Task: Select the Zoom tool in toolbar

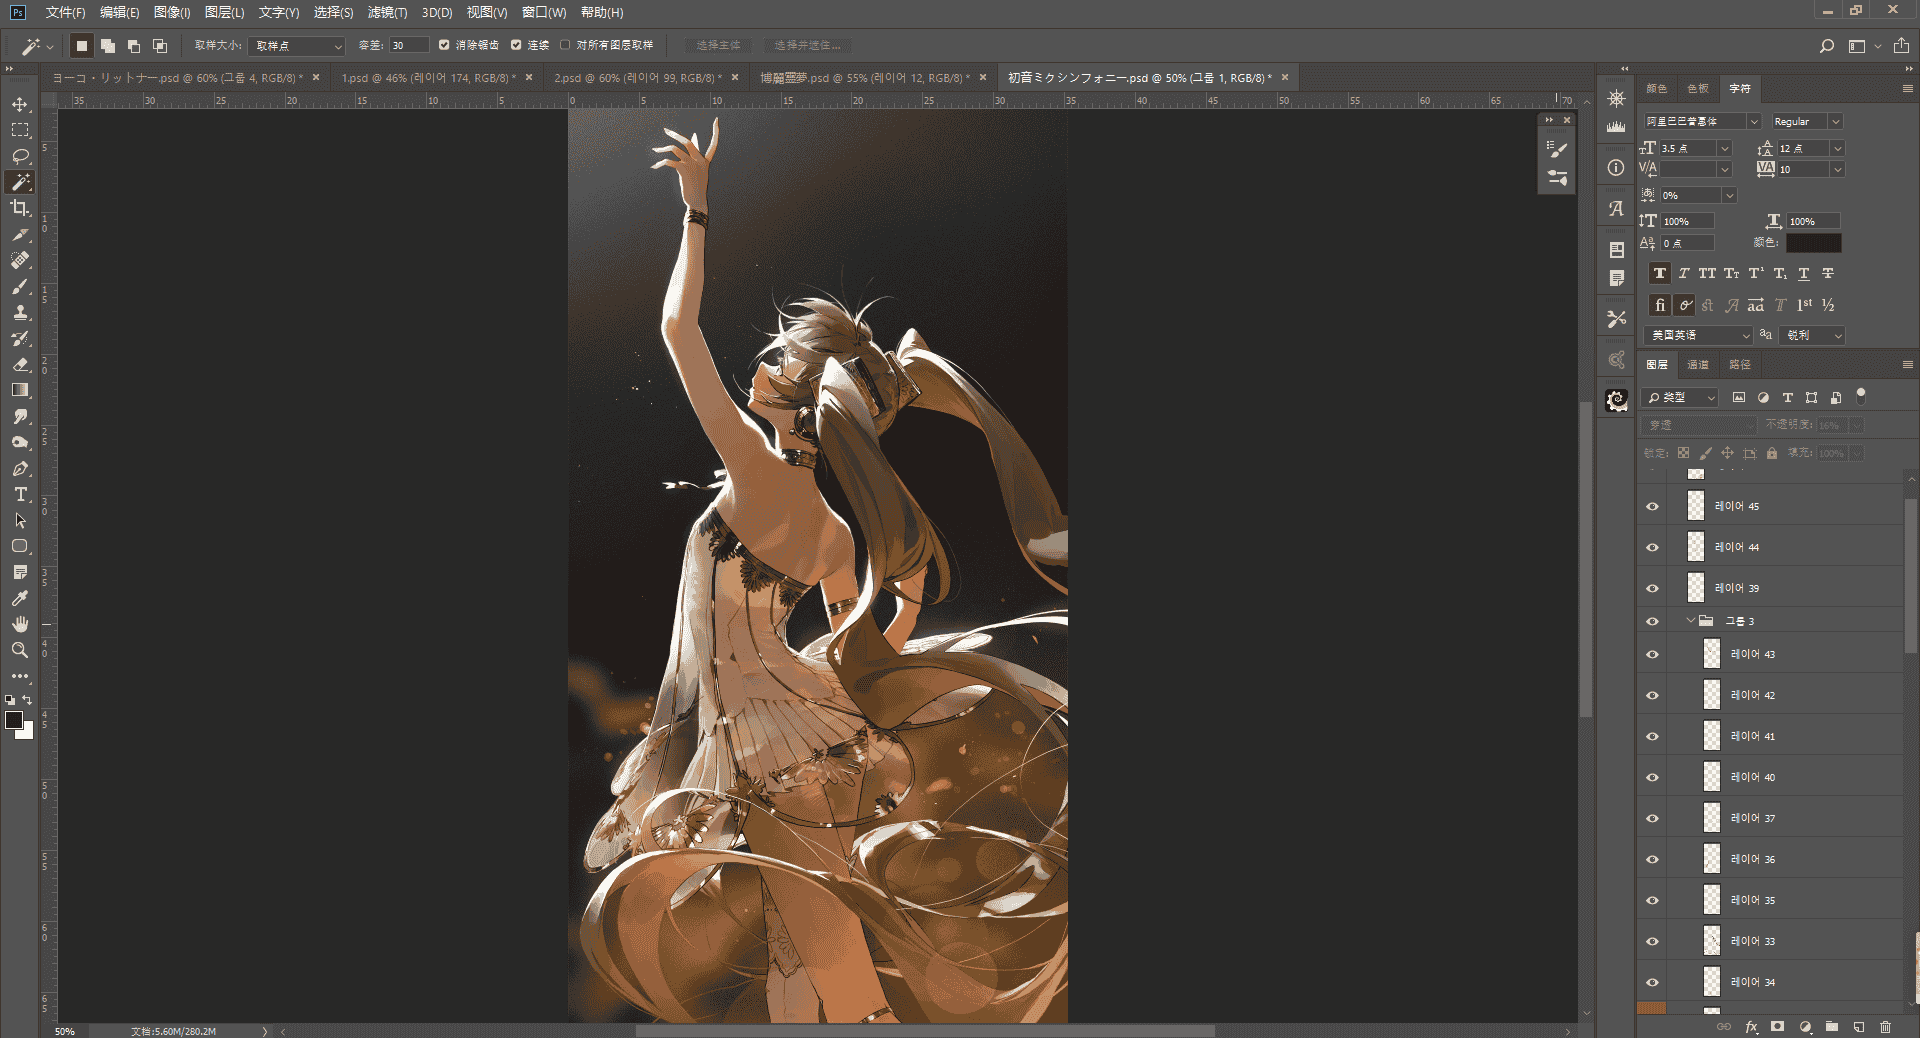Action: (20, 650)
